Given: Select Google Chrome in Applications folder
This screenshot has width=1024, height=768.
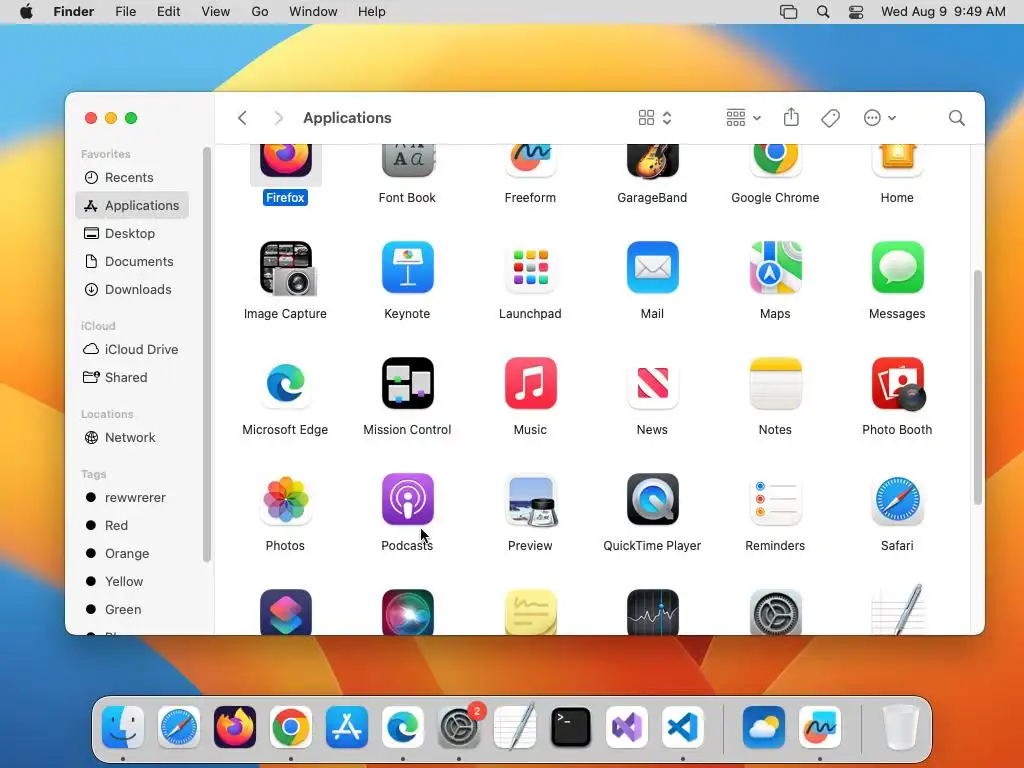Looking at the screenshot, I should (775, 161).
